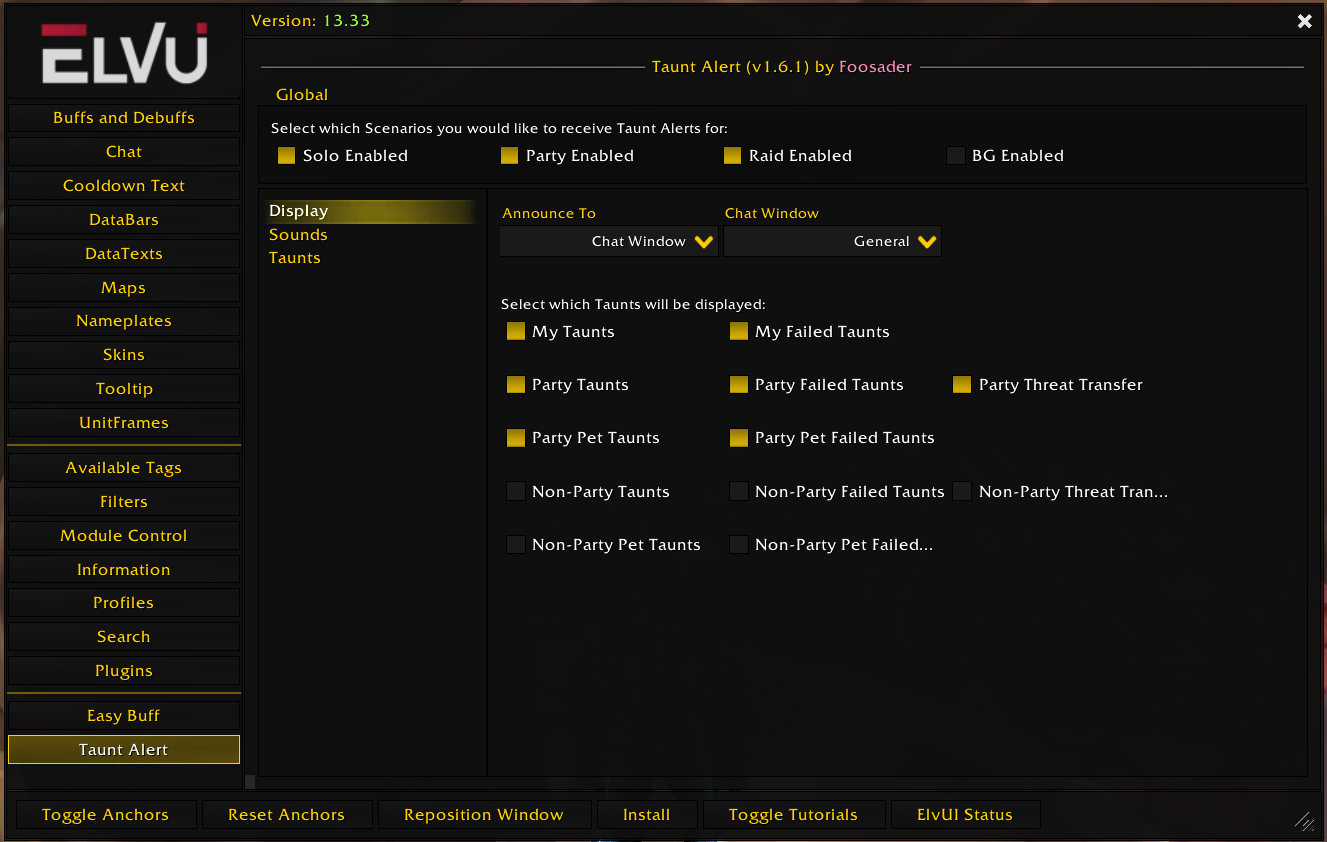
Task: Enable BG Enabled checkbox
Action: click(x=956, y=155)
